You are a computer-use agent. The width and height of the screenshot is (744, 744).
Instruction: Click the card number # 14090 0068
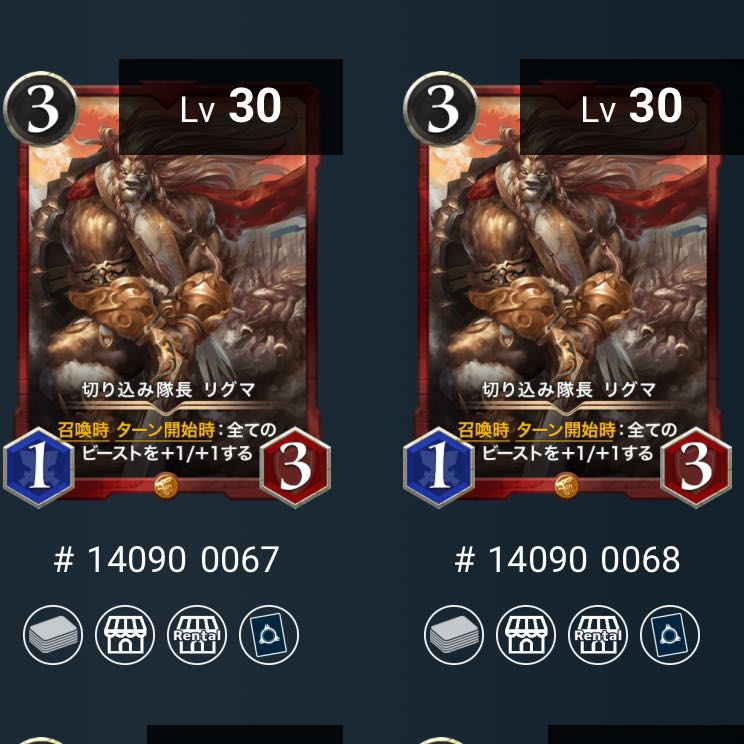pyautogui.click(x=567, y=560)
